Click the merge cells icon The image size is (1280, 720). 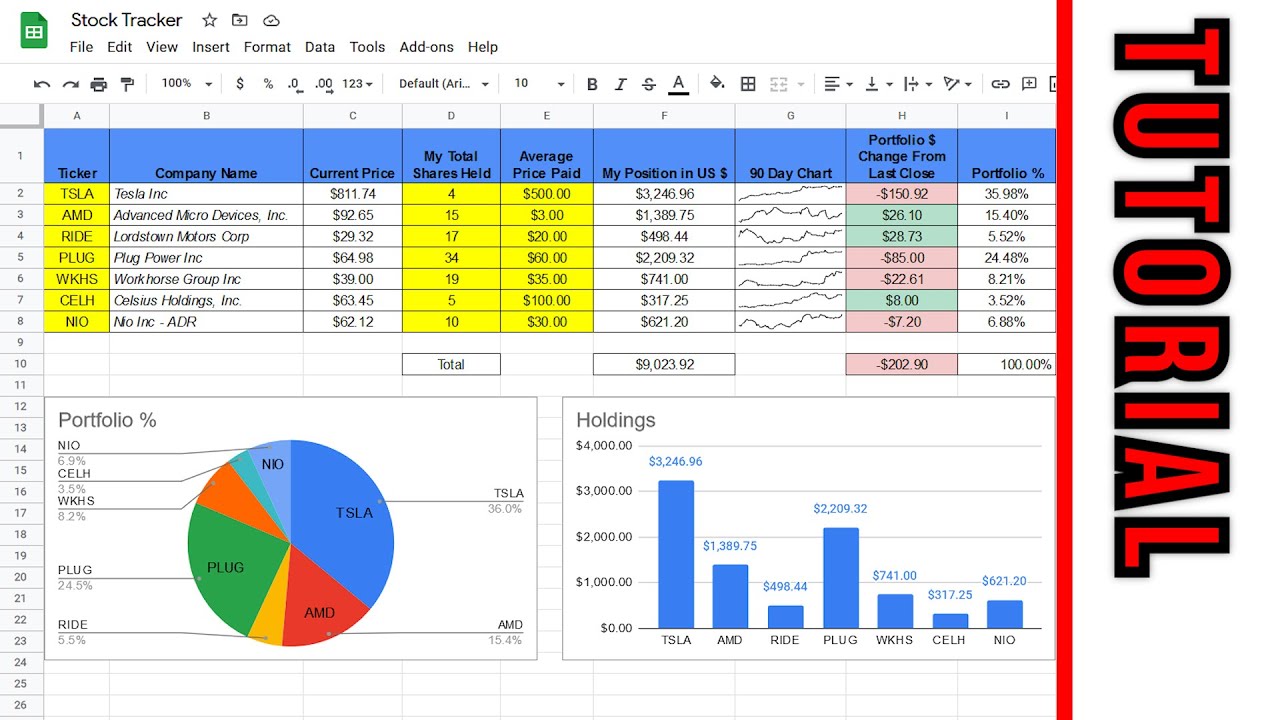(777, 84)
